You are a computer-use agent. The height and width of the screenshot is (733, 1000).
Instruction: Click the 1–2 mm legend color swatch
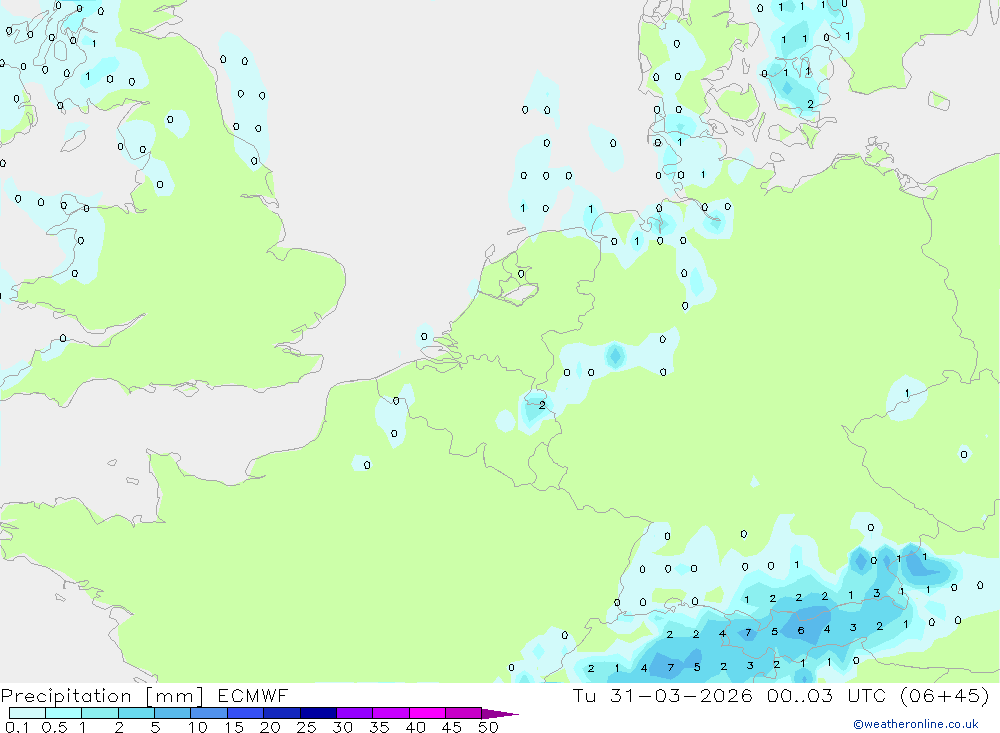tap(99, 713)
